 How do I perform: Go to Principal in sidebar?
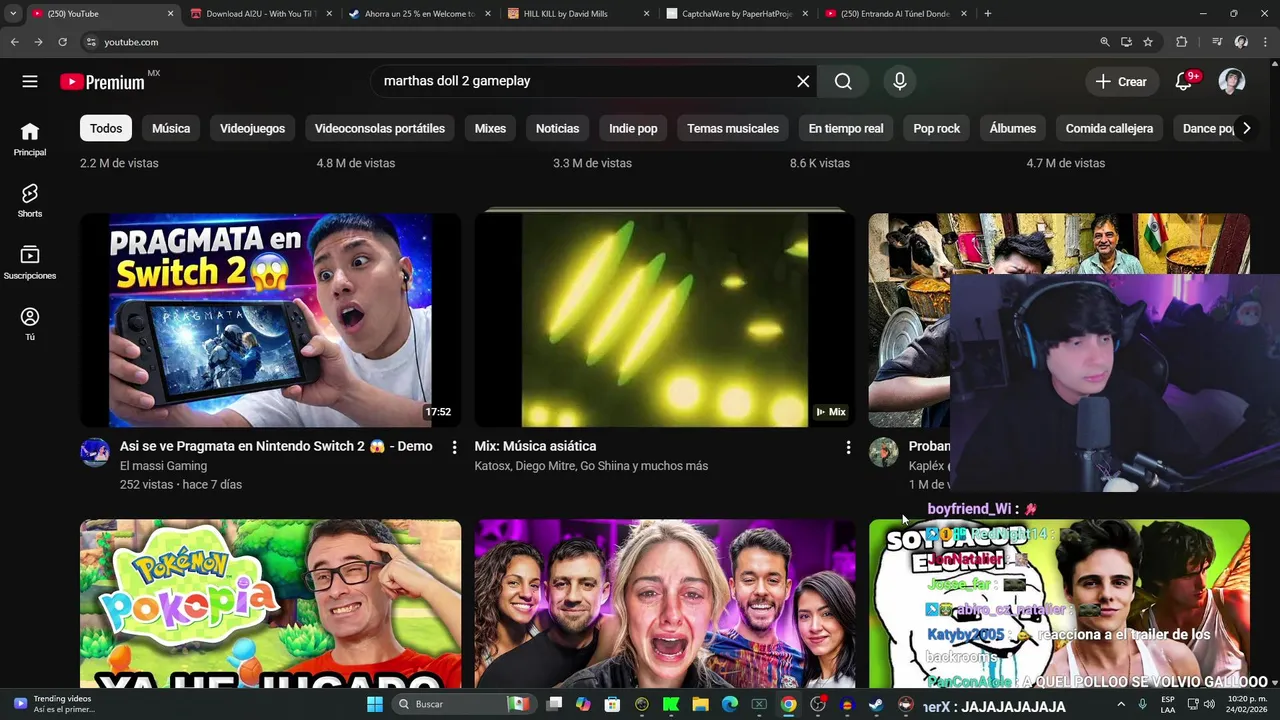click(30, 139)
